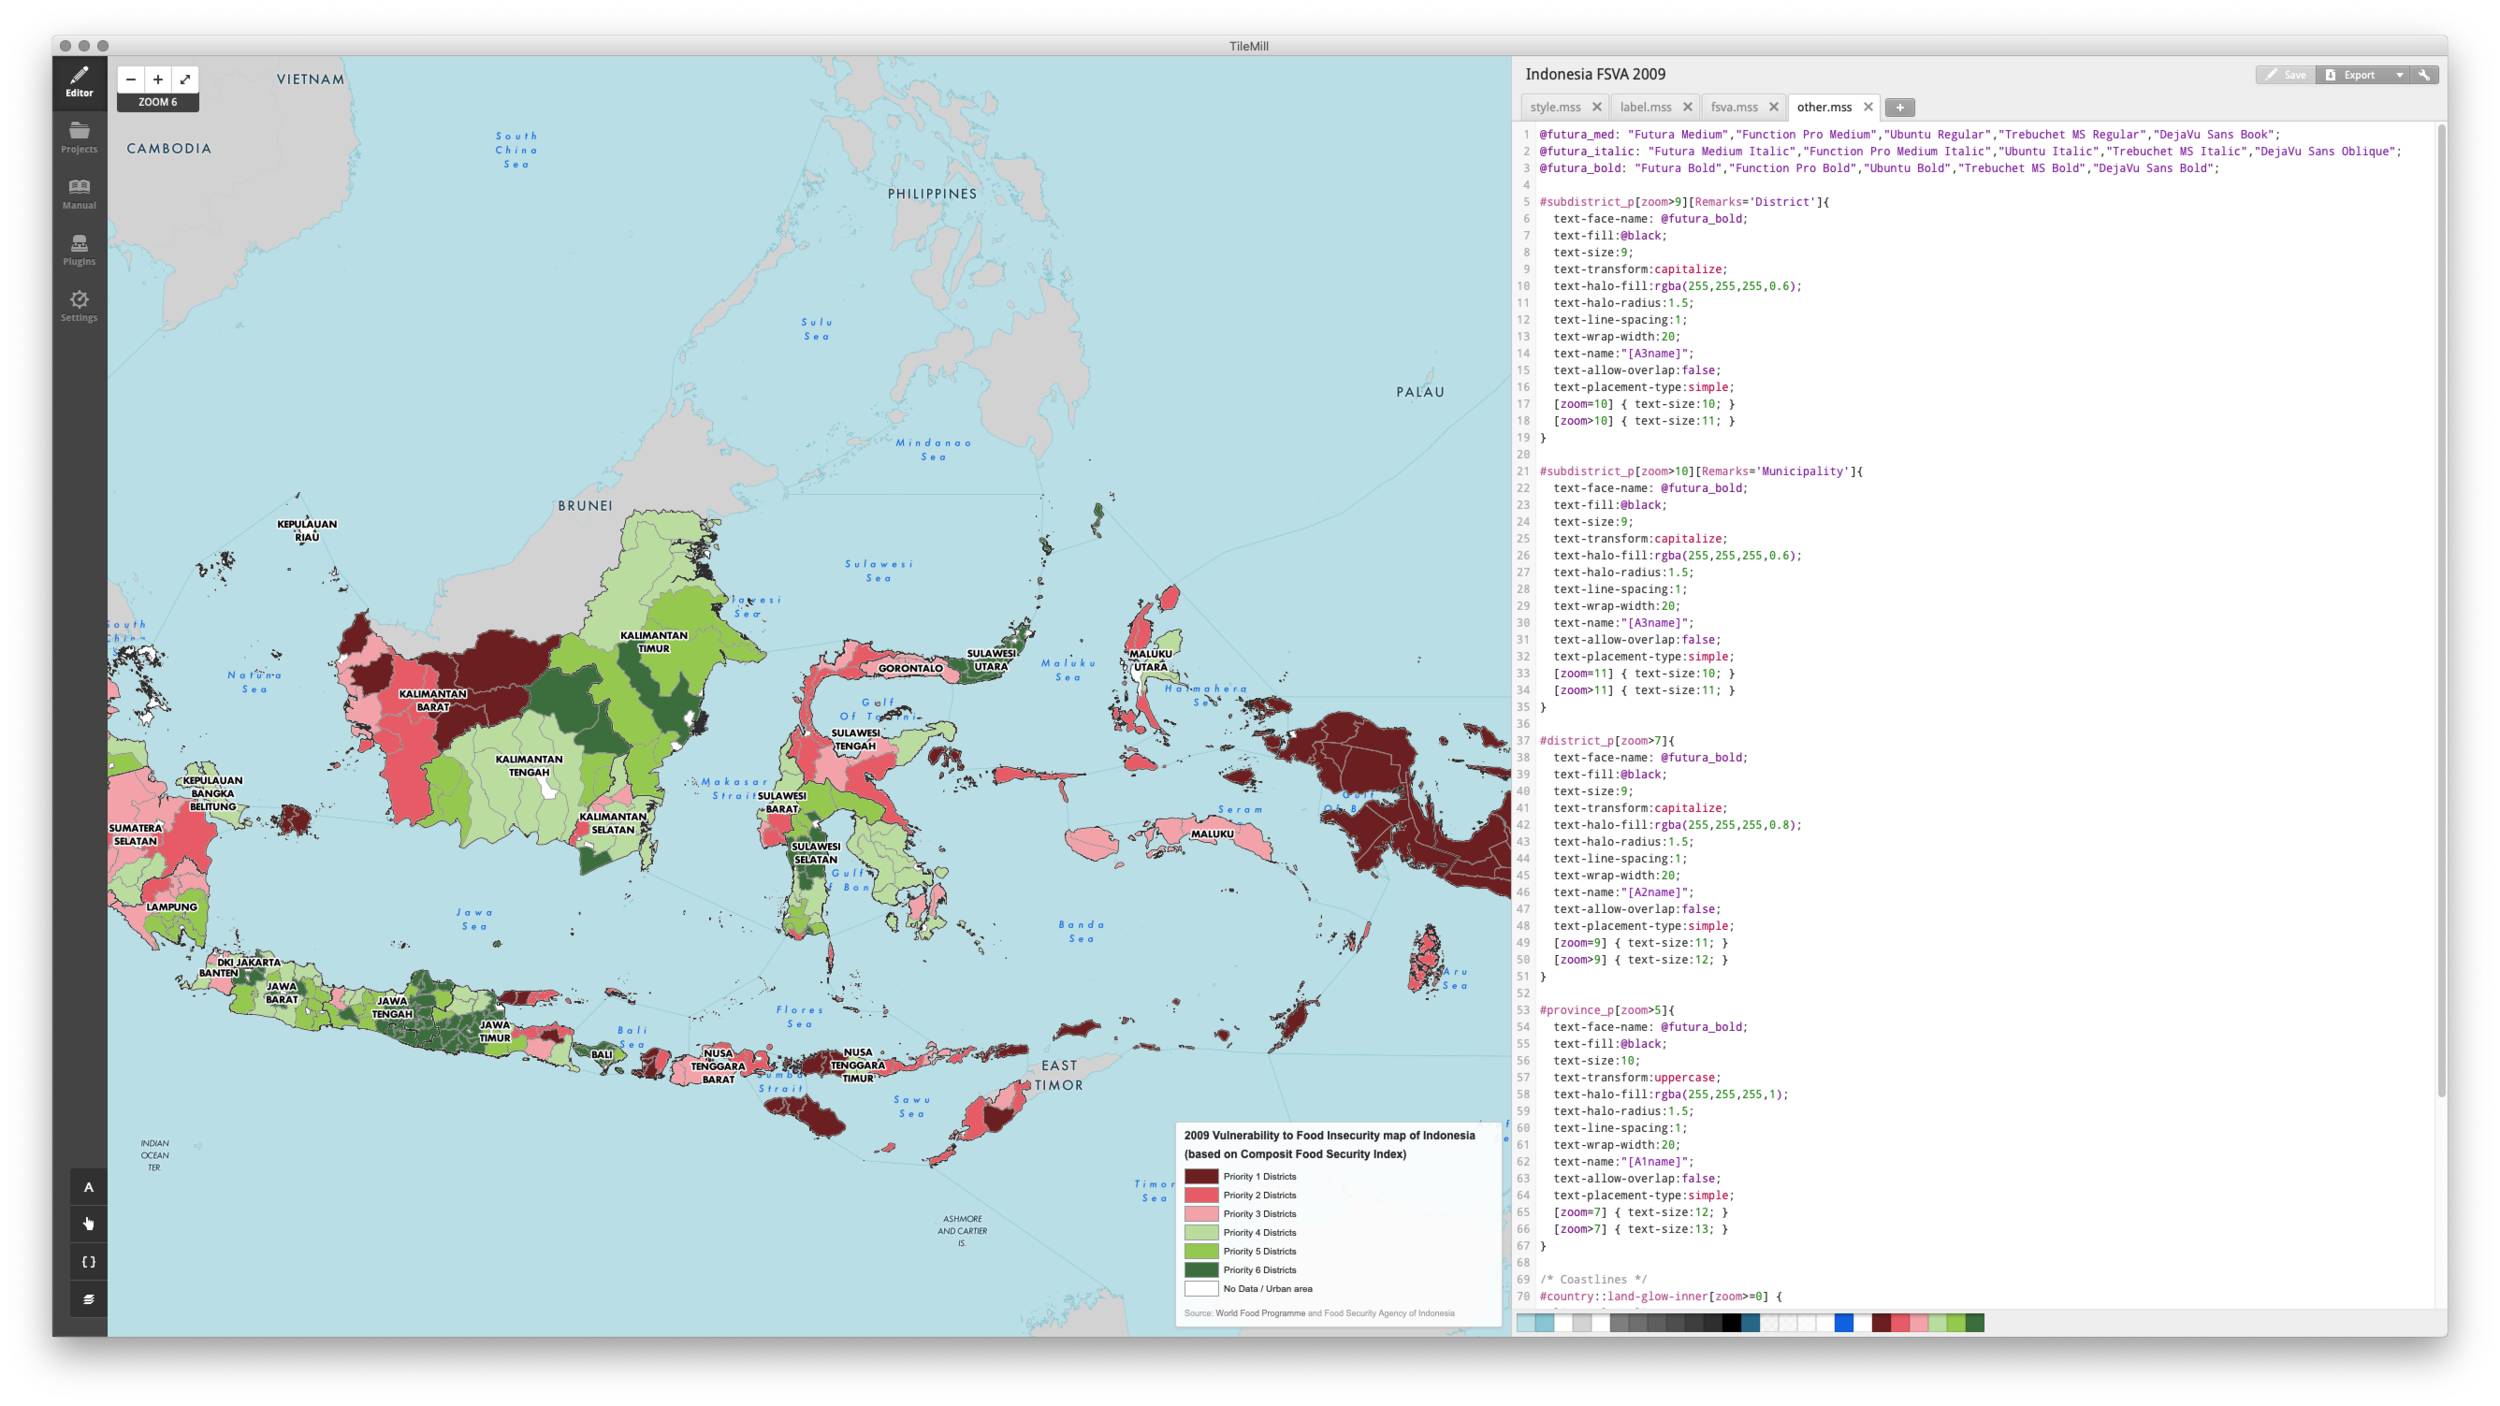Toggle fullscreen map view
2500x1406 pixels.
click(x=185, y=79)
